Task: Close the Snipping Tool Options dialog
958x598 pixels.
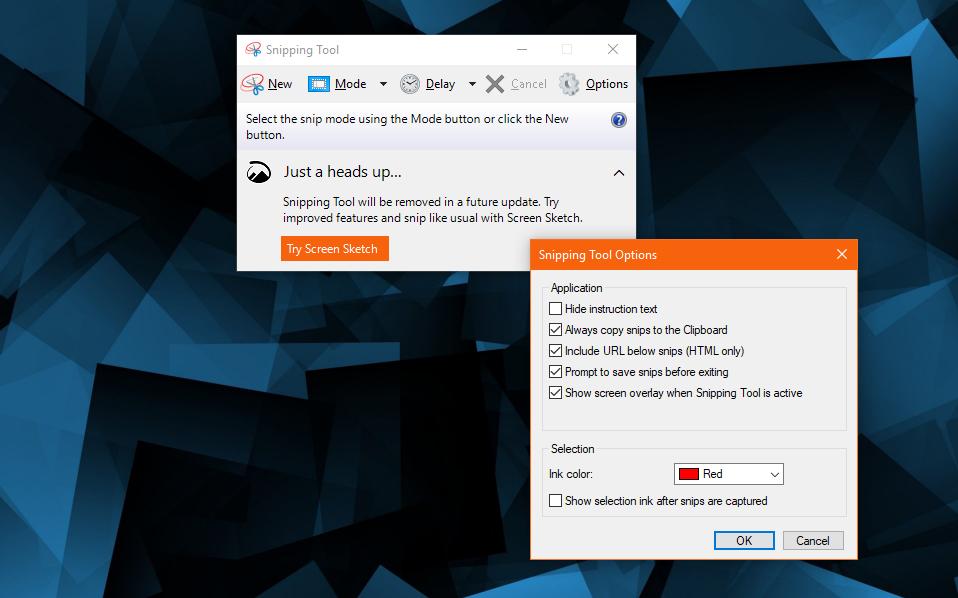Action: tap(842, 254)
